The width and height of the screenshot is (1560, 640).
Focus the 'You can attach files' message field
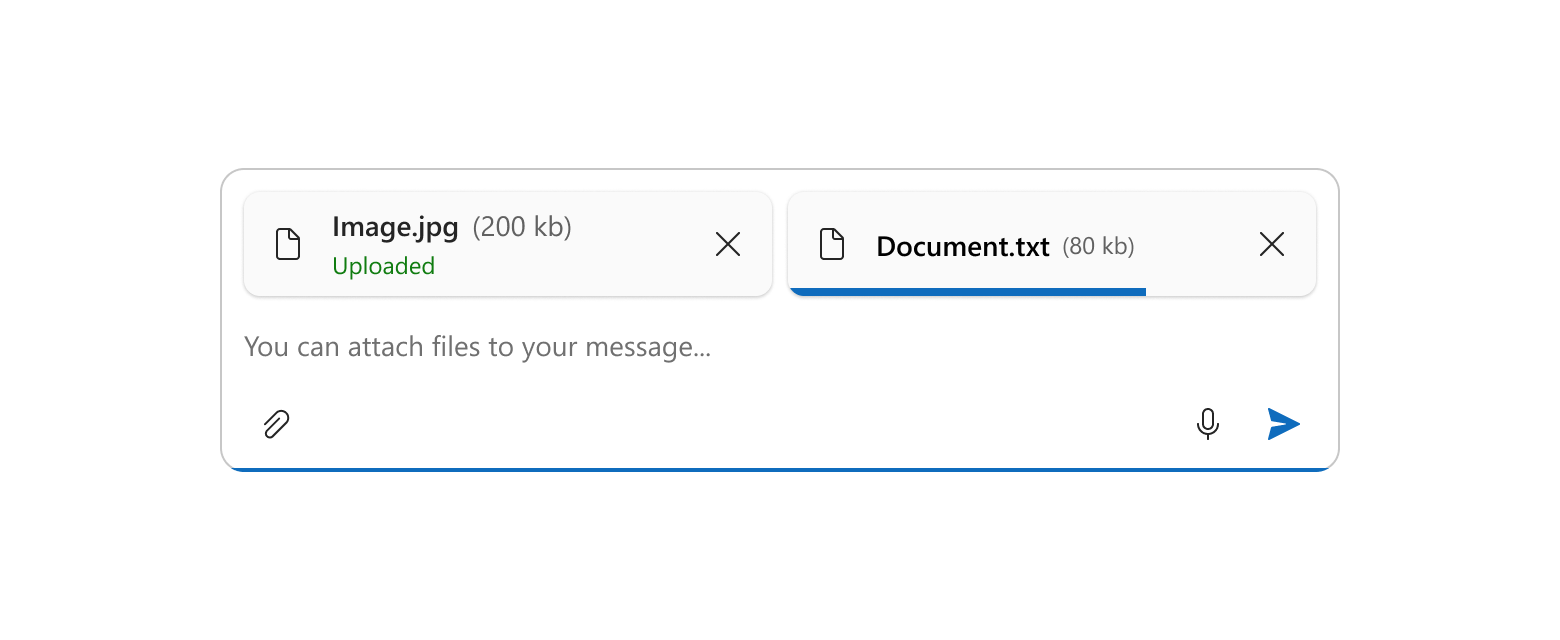click(x=780, y=347)
